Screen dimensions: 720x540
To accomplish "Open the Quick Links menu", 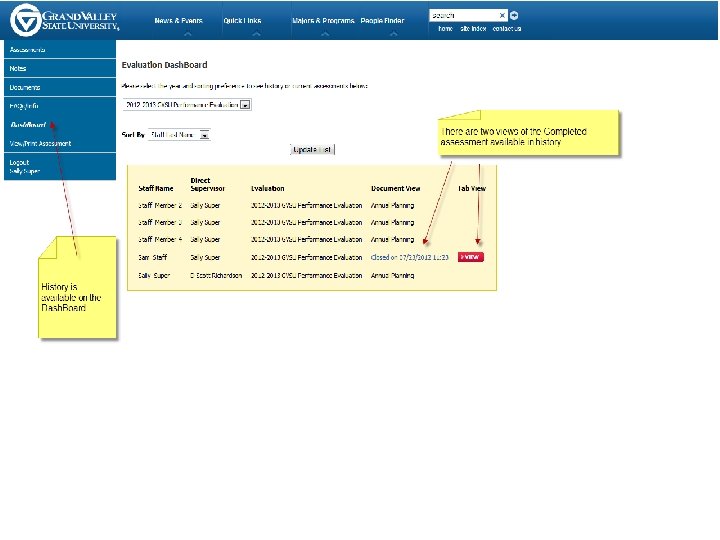I will (x=242, y=21).
